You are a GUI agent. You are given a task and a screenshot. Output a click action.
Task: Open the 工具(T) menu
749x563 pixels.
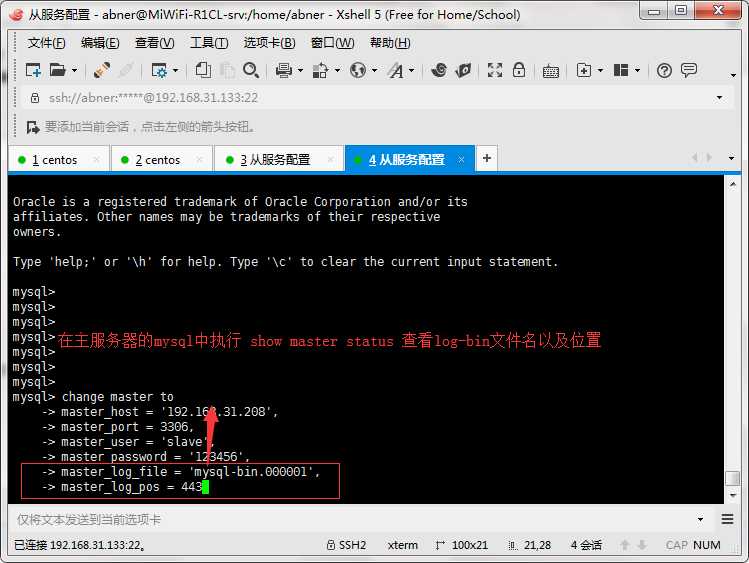pos(209,43)
